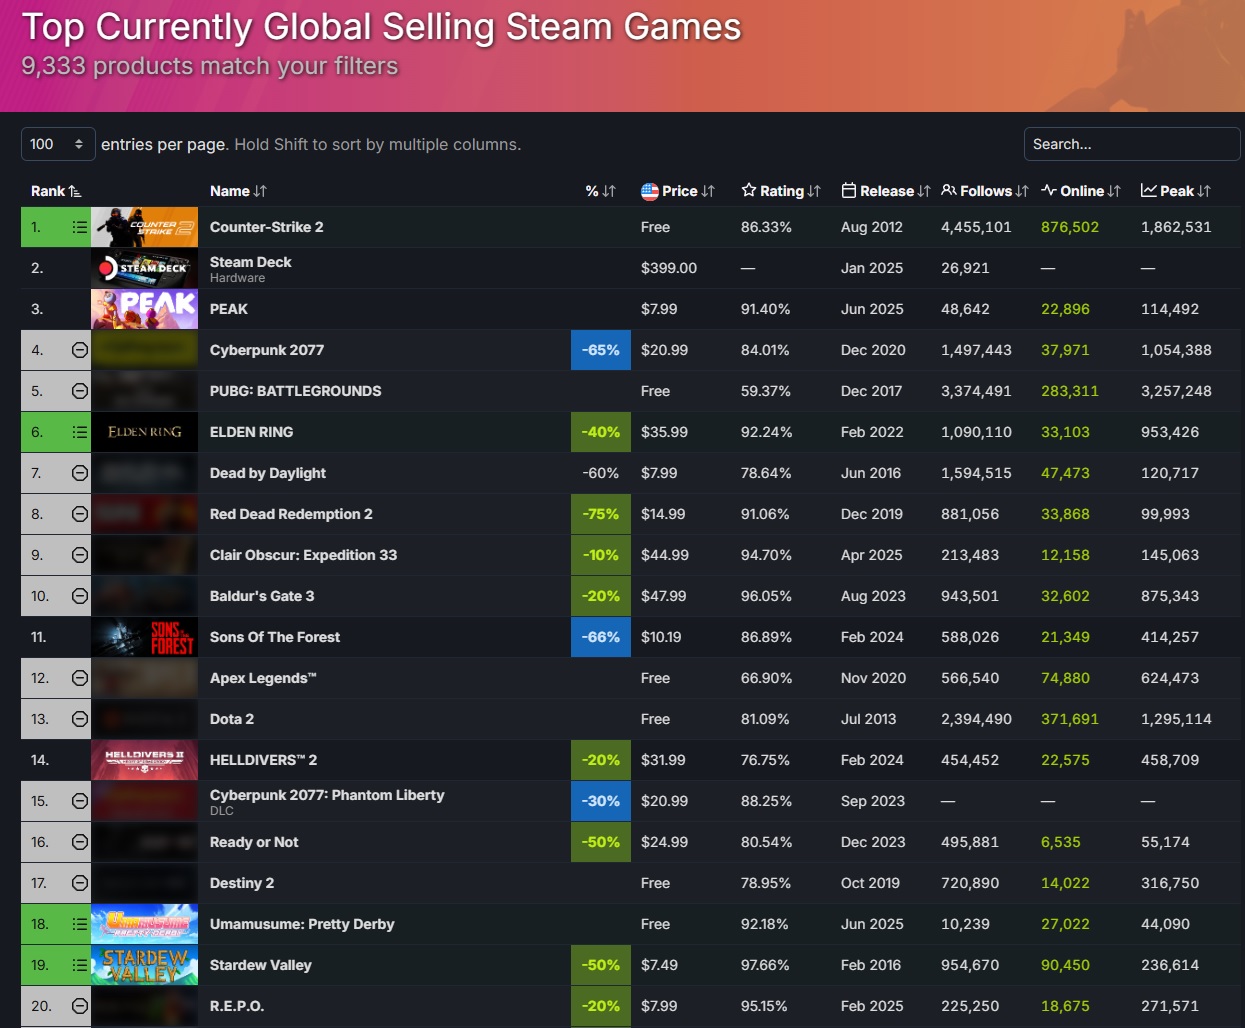Click the circle-minus icon in Dead by Daylight row
This screenshot has height=1028, width=1245.
click(x=80, y=473)
